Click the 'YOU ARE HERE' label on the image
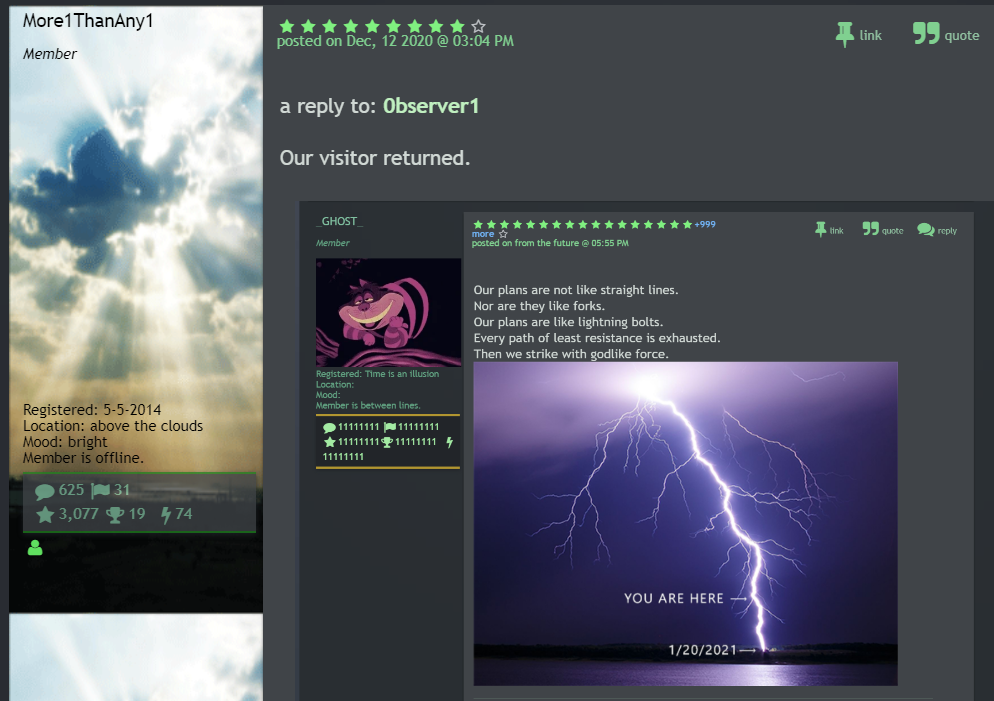The width and height of the screenshot is (994, 701). [673, 598]
